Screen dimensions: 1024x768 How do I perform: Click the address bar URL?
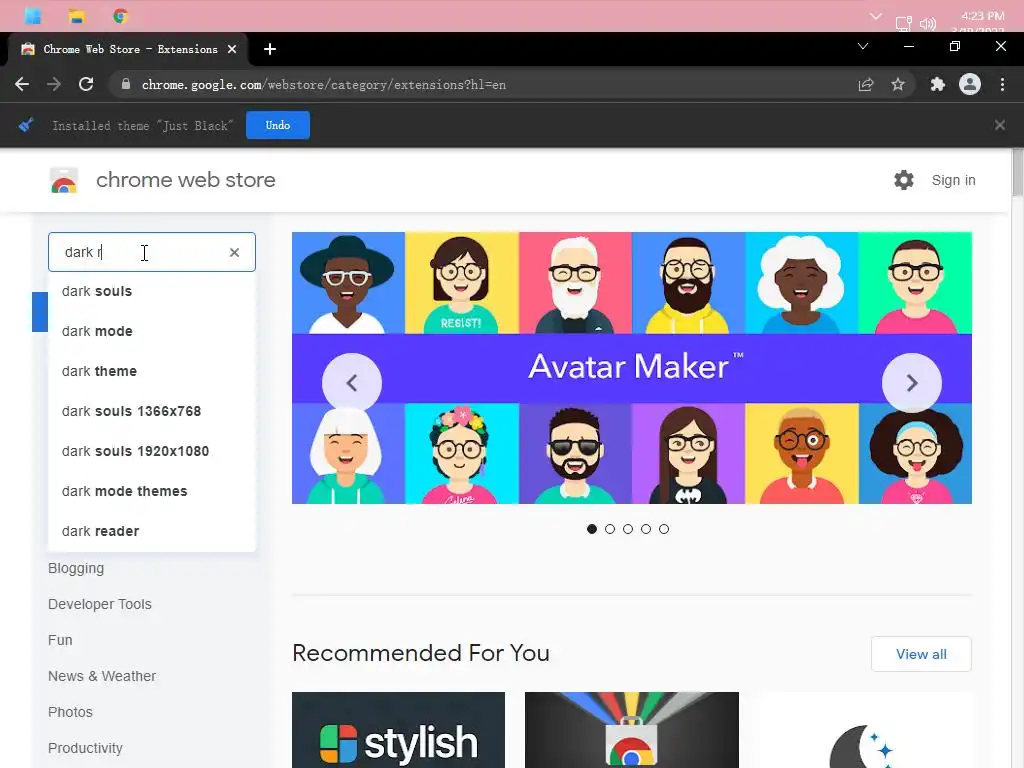click(324, 85)
